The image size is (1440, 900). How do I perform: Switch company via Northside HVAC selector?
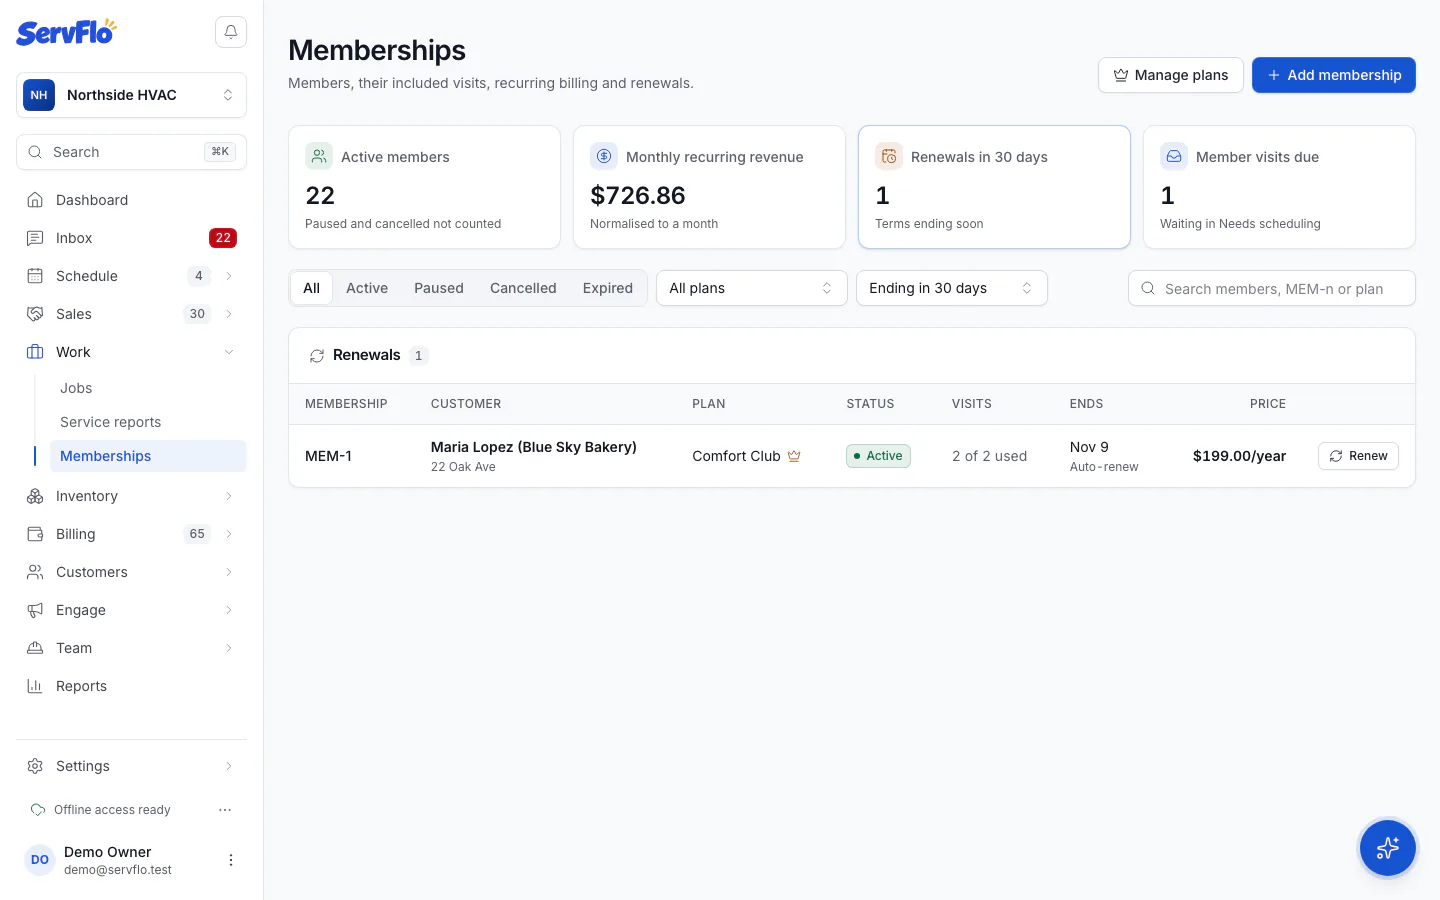pyautogui.click(x=131, y=95)
